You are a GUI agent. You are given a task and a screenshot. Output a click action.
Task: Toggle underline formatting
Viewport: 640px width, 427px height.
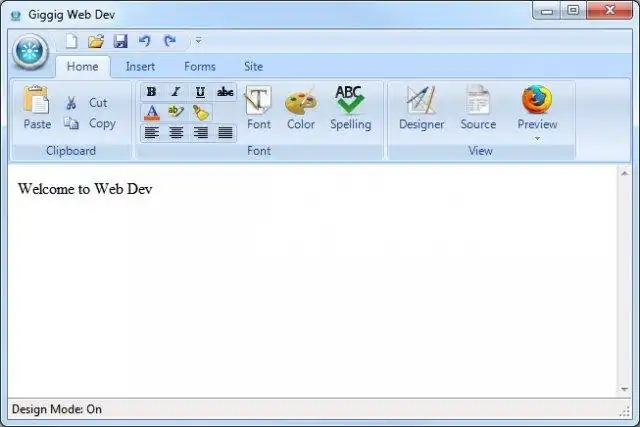point(200,92)
